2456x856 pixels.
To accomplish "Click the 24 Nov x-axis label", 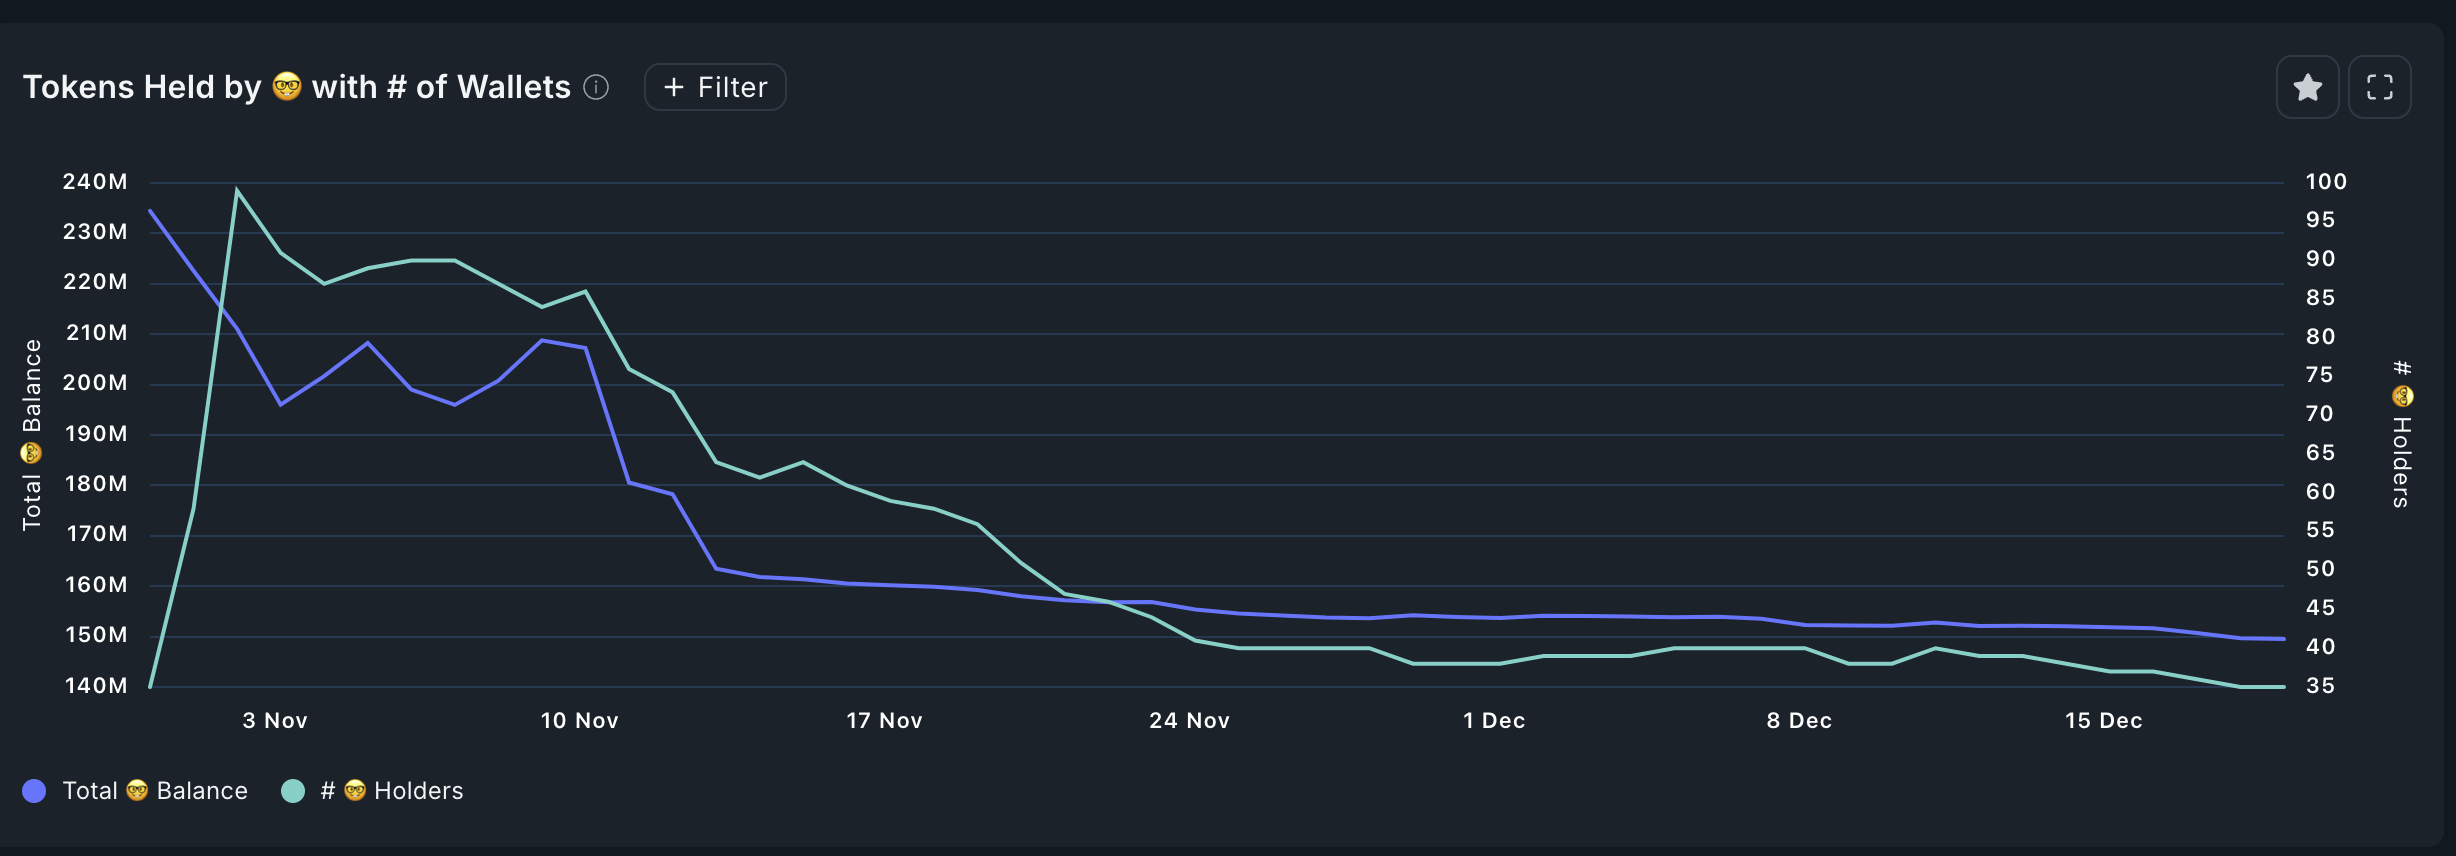I will [1190, 721].
